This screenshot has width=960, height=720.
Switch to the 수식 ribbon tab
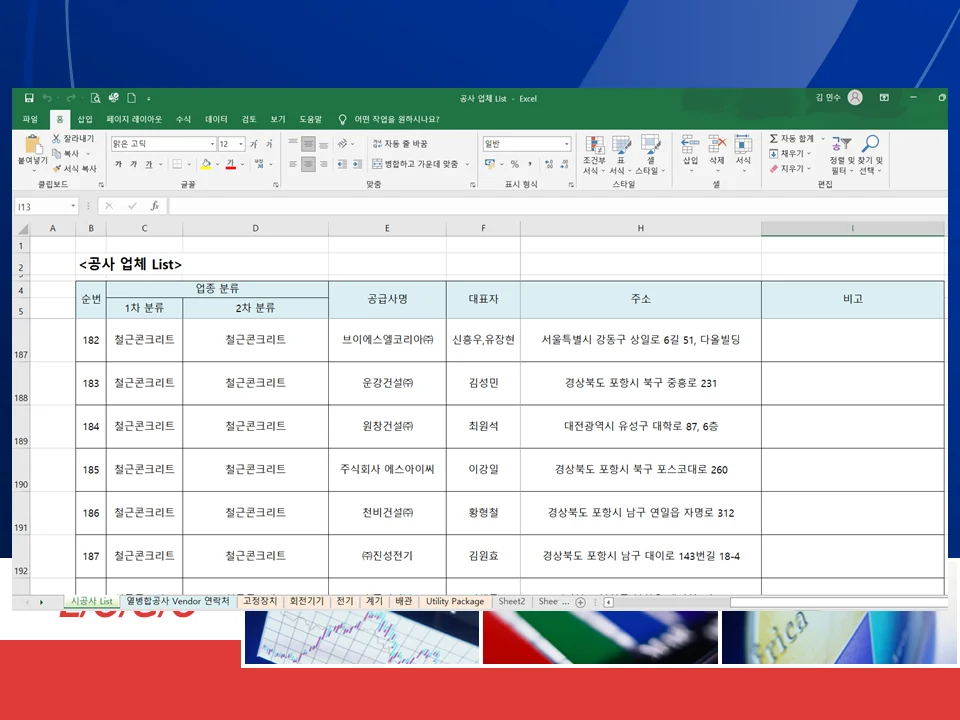[184, 119]
